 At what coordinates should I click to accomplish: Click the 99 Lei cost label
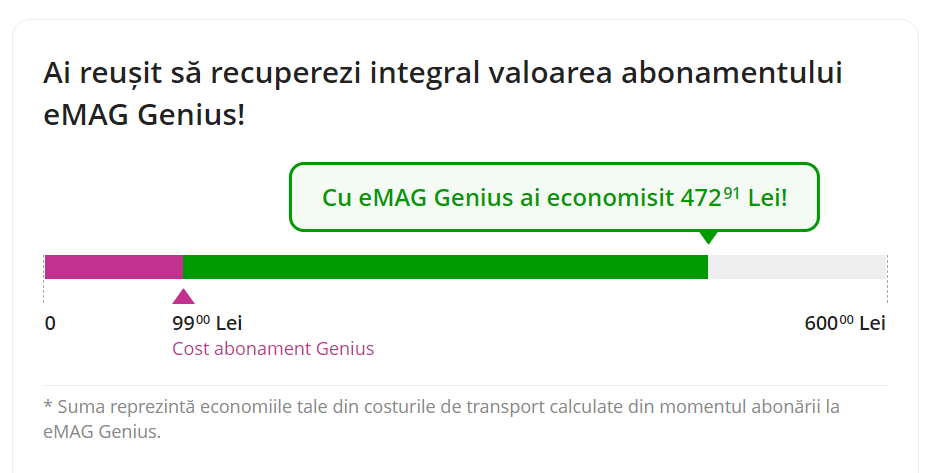pos(207,323)
